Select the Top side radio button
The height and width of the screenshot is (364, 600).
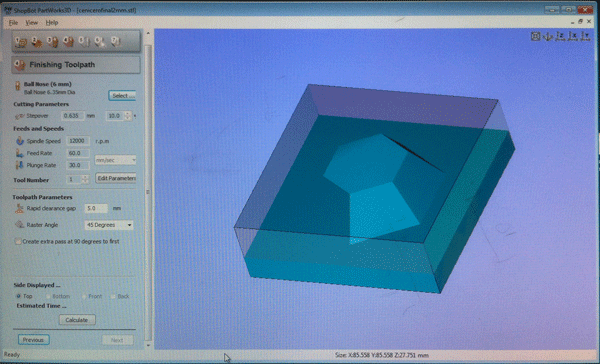(x=18, y=296)
